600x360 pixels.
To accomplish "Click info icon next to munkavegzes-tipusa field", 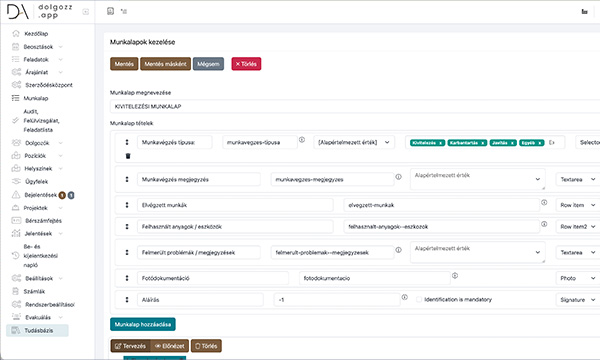I will 302,140.
